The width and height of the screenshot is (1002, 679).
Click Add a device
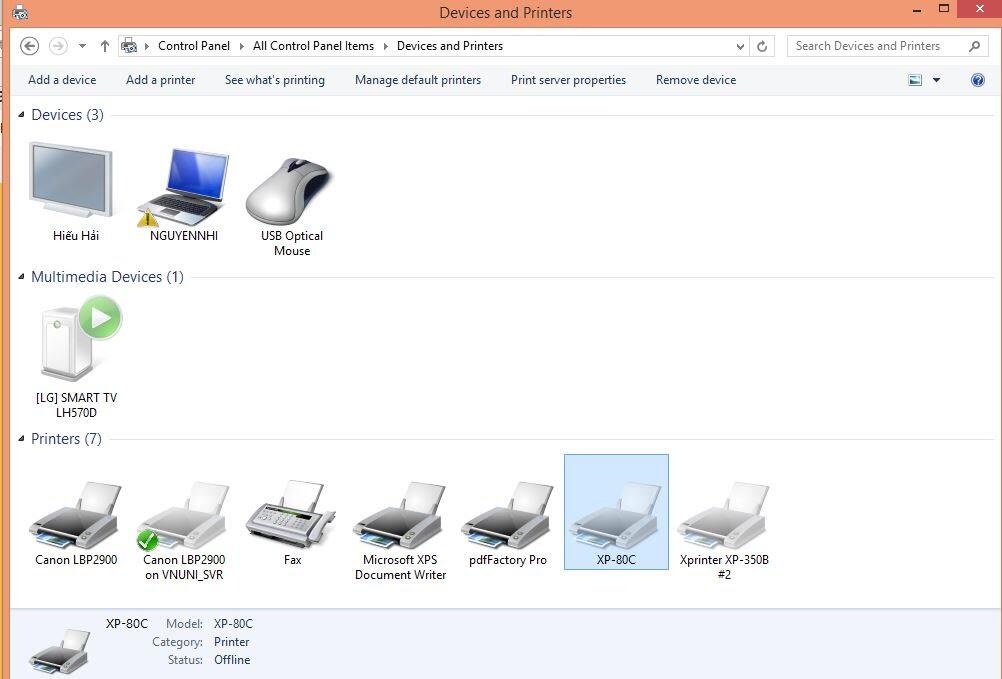click(x=62, y=80)
